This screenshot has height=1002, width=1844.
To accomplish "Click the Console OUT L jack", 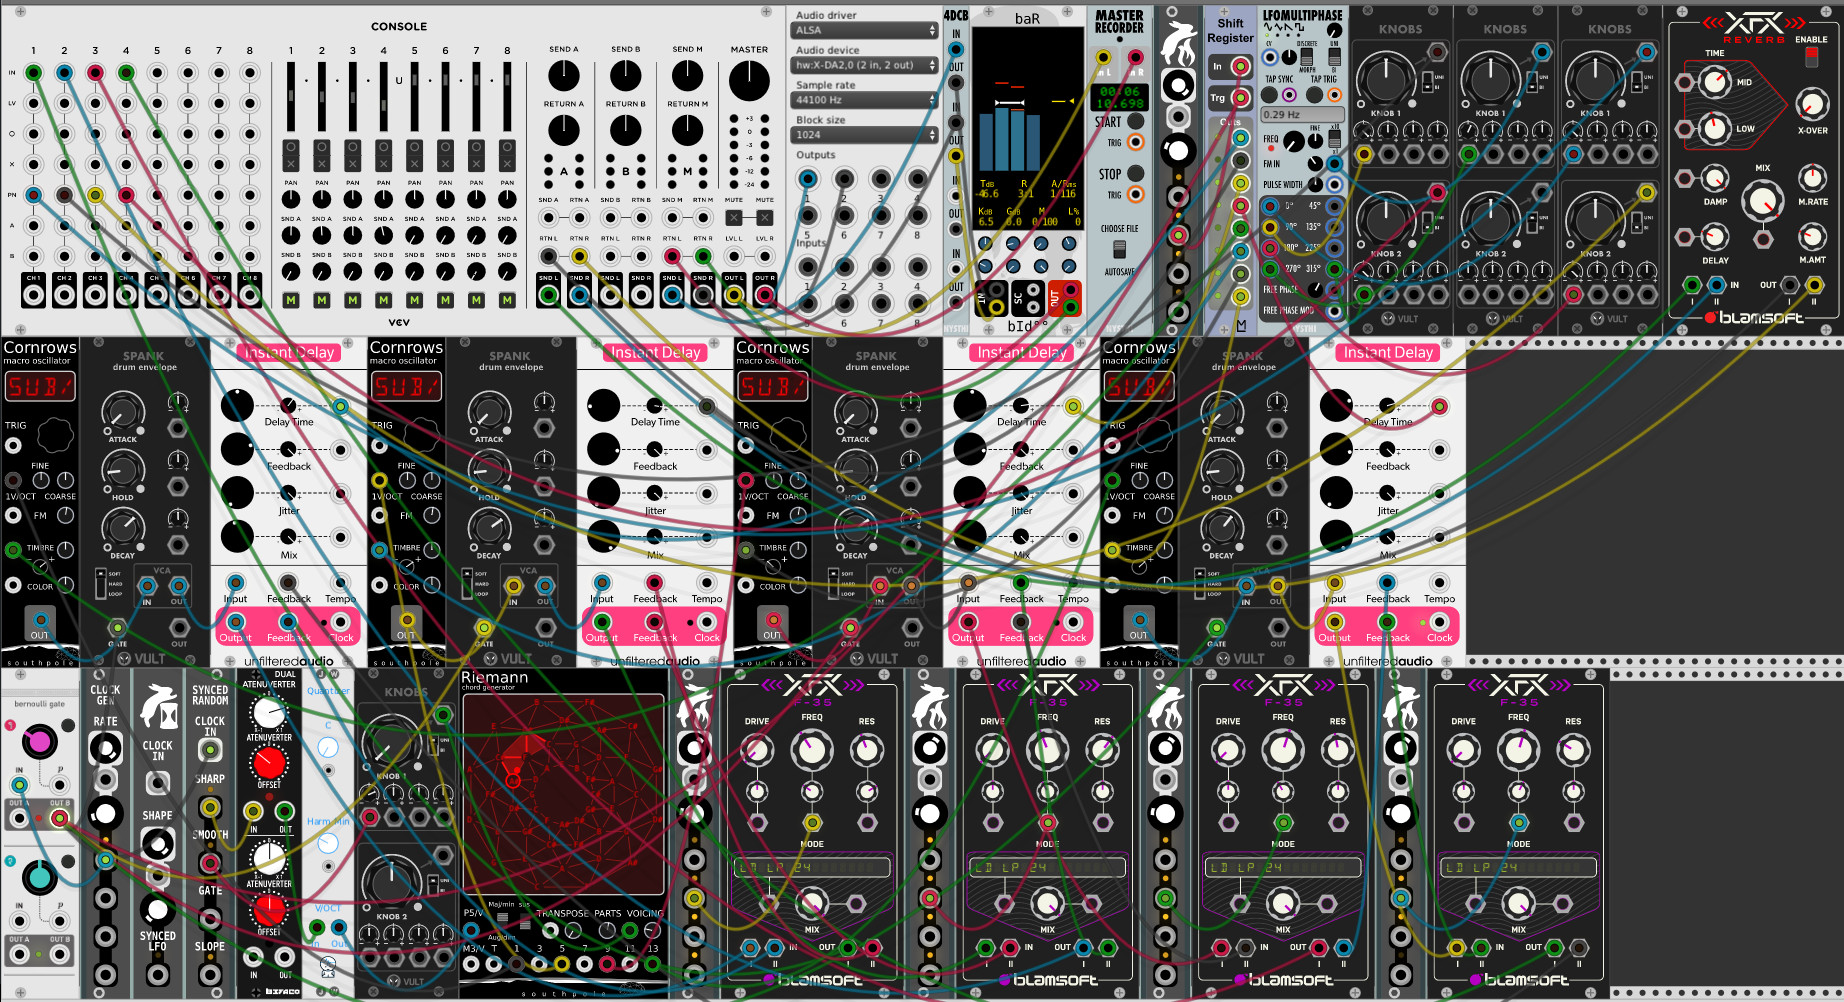I will click(734, 294).
